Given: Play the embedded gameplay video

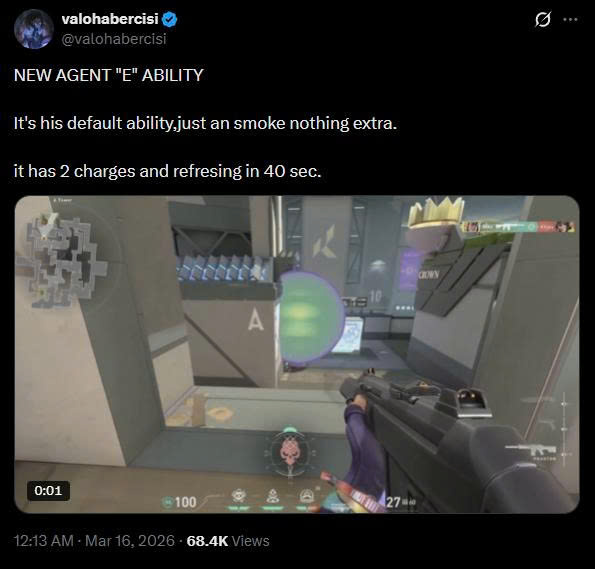Looking at the screenshot, I should coord(297,354).
